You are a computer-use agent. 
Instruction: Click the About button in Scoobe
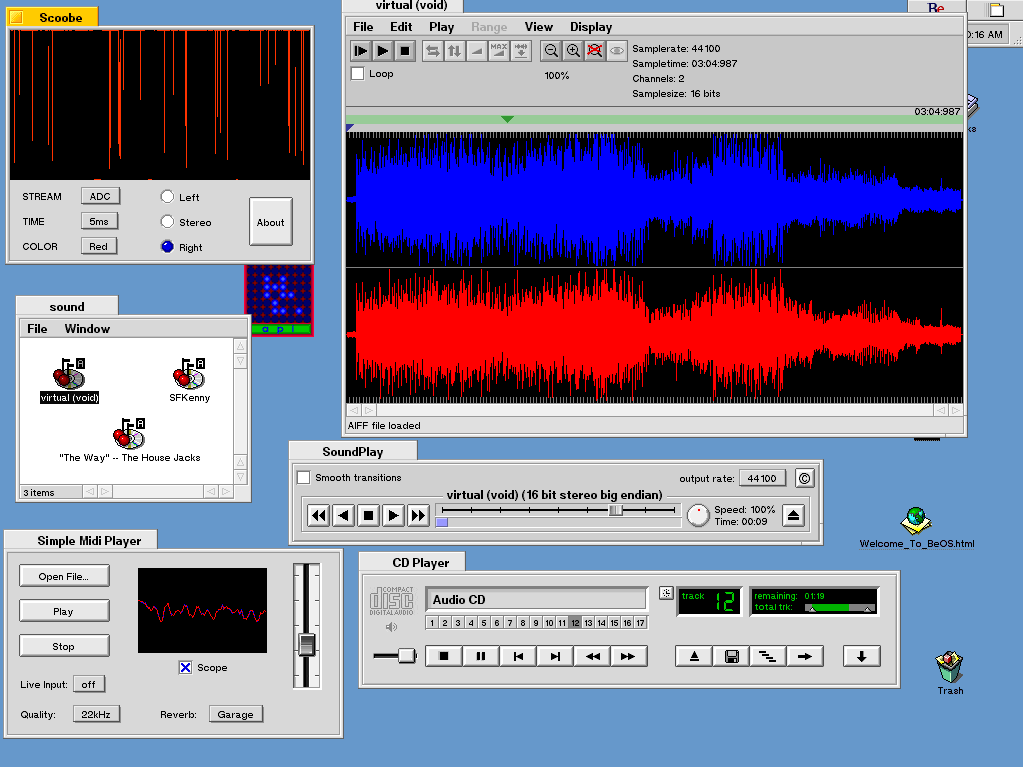(270, 222)
